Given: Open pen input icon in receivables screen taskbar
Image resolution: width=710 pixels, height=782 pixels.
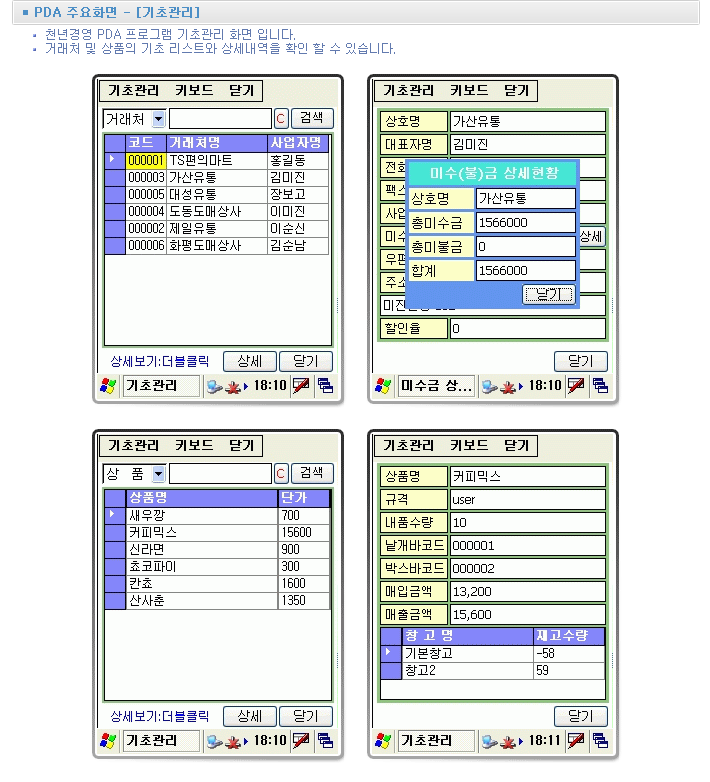Looking at the screenshot, I should (576, 386).
